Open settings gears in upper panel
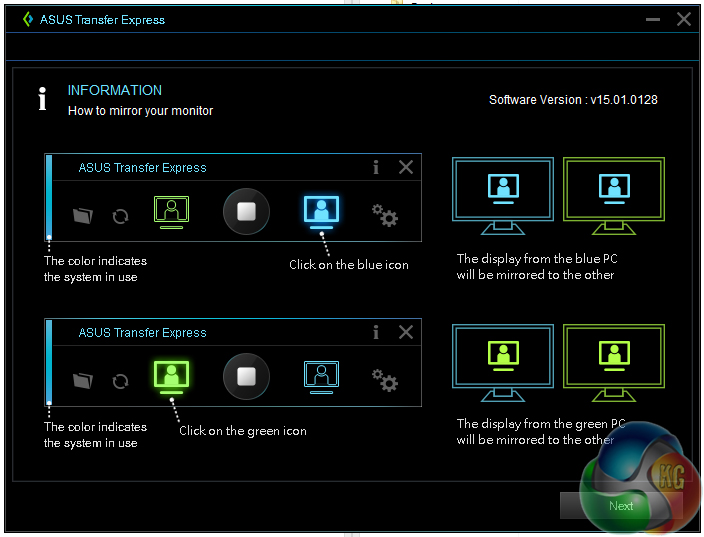The width and height of the screenshot is (704, 537). (385, 215)
